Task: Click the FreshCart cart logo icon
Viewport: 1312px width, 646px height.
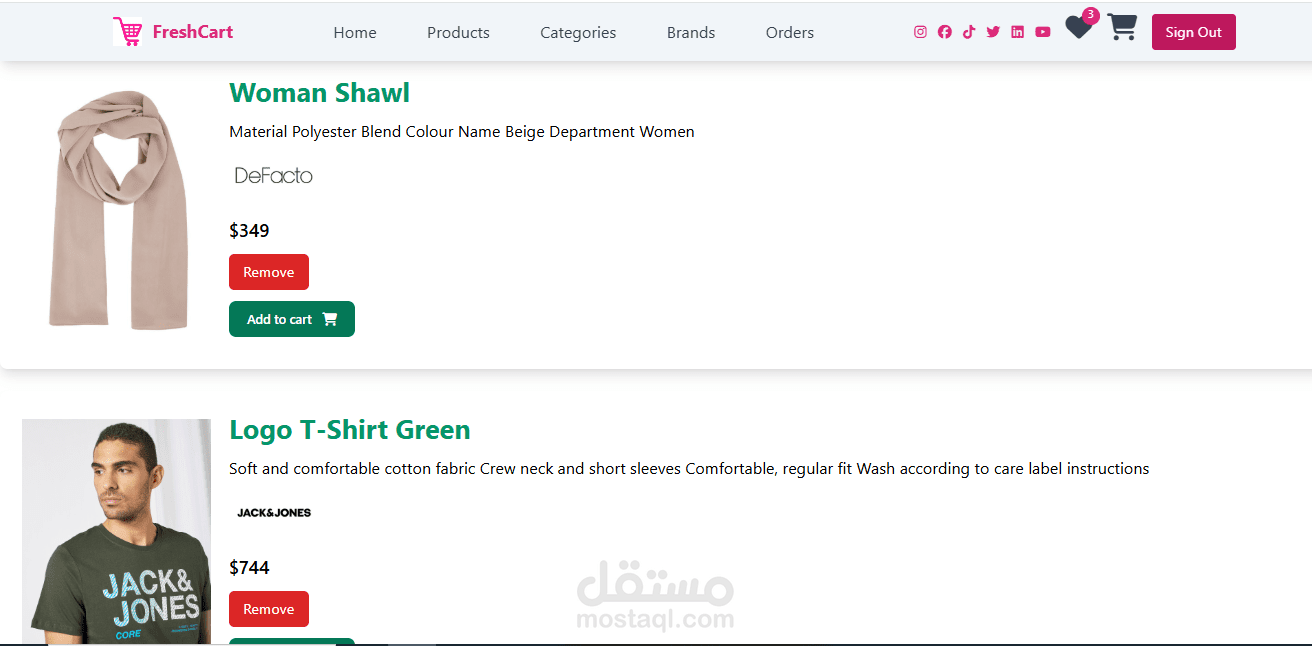Action: tap(127, 32)
